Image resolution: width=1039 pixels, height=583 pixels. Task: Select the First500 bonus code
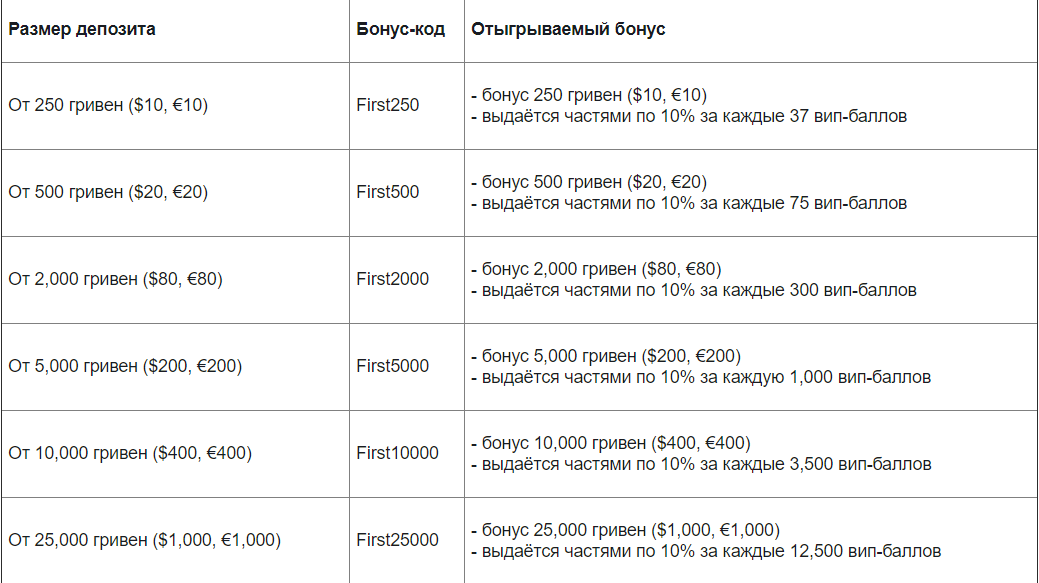point(388,192)
